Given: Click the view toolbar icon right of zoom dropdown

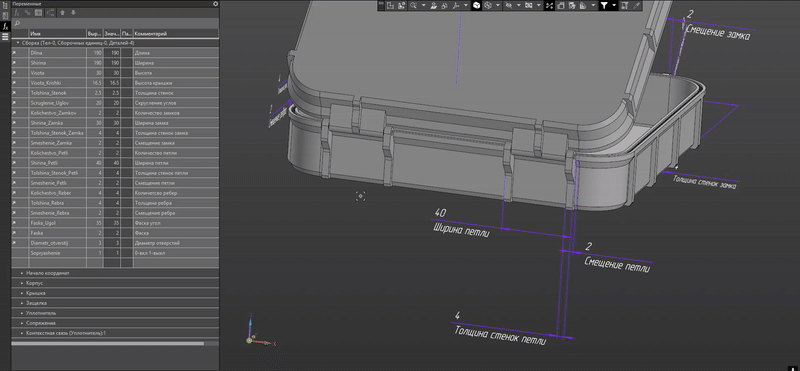Looking at the screenshot, I should 434,6.
